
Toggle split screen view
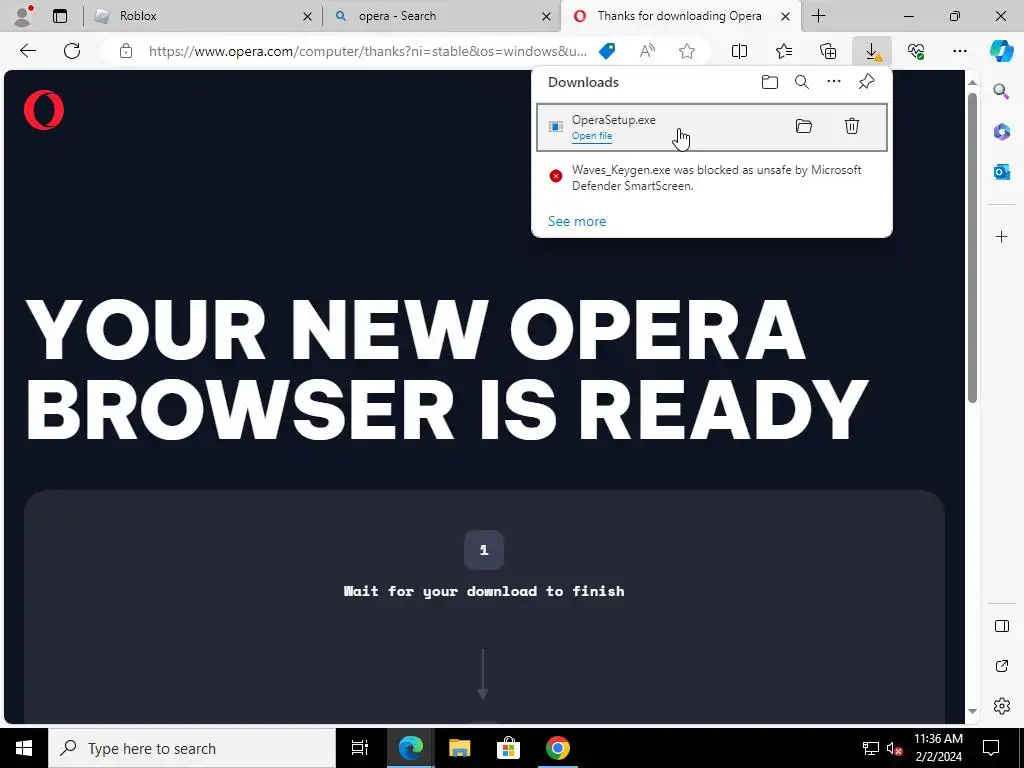[739, 51]
